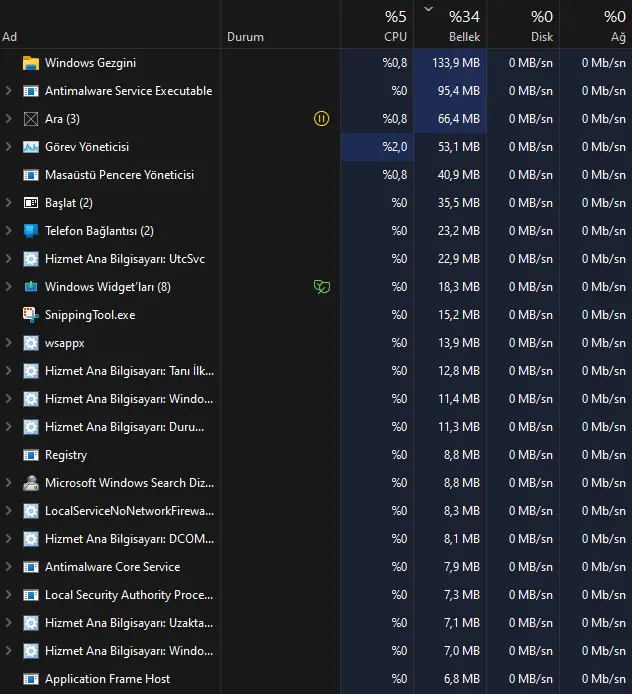632x694 pixels.
Task: Sort by the Disk column header
Action: 523,24
